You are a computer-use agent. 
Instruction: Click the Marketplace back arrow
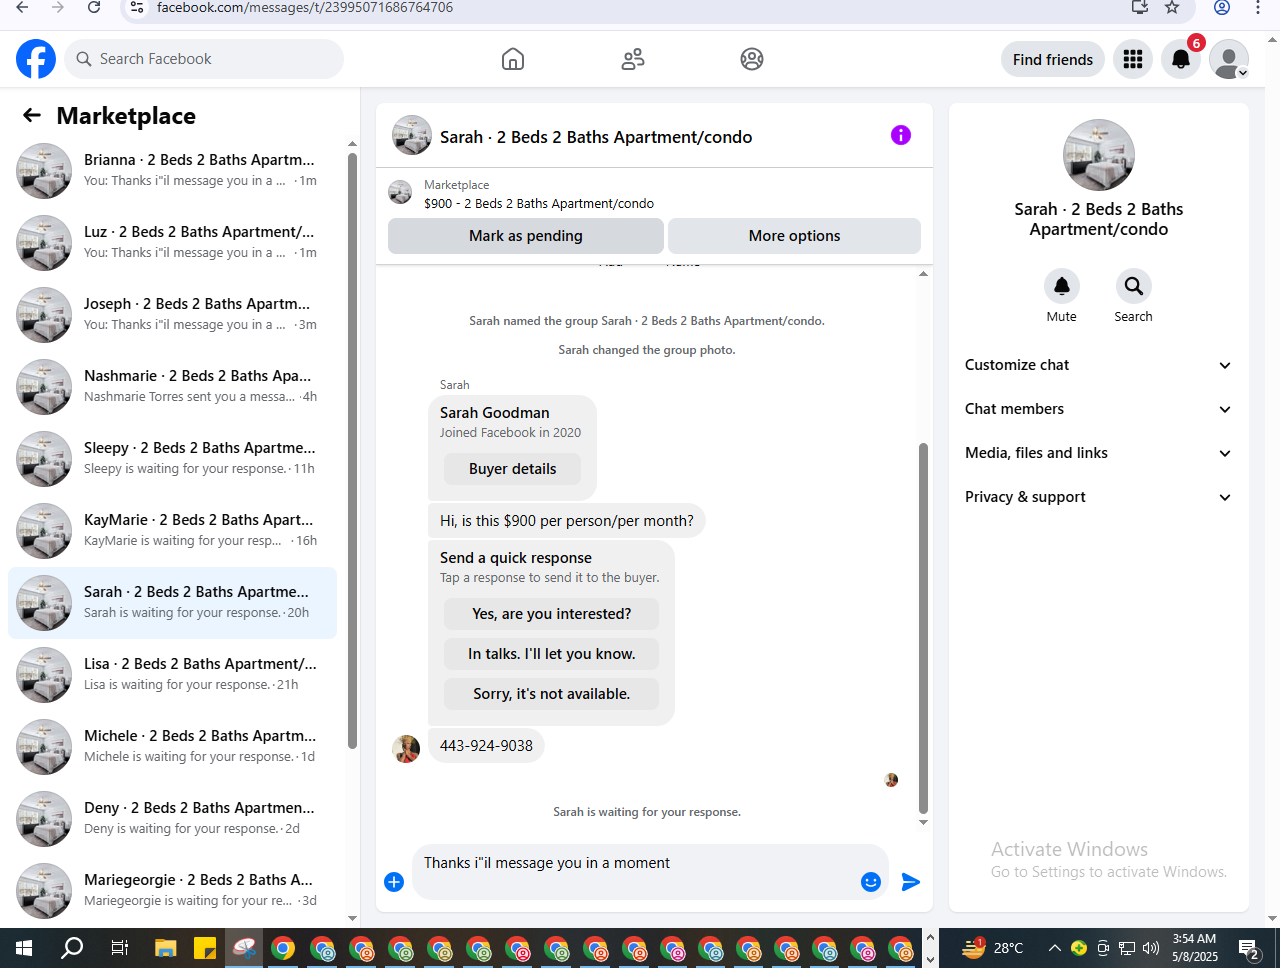click(x=32, y=116)
